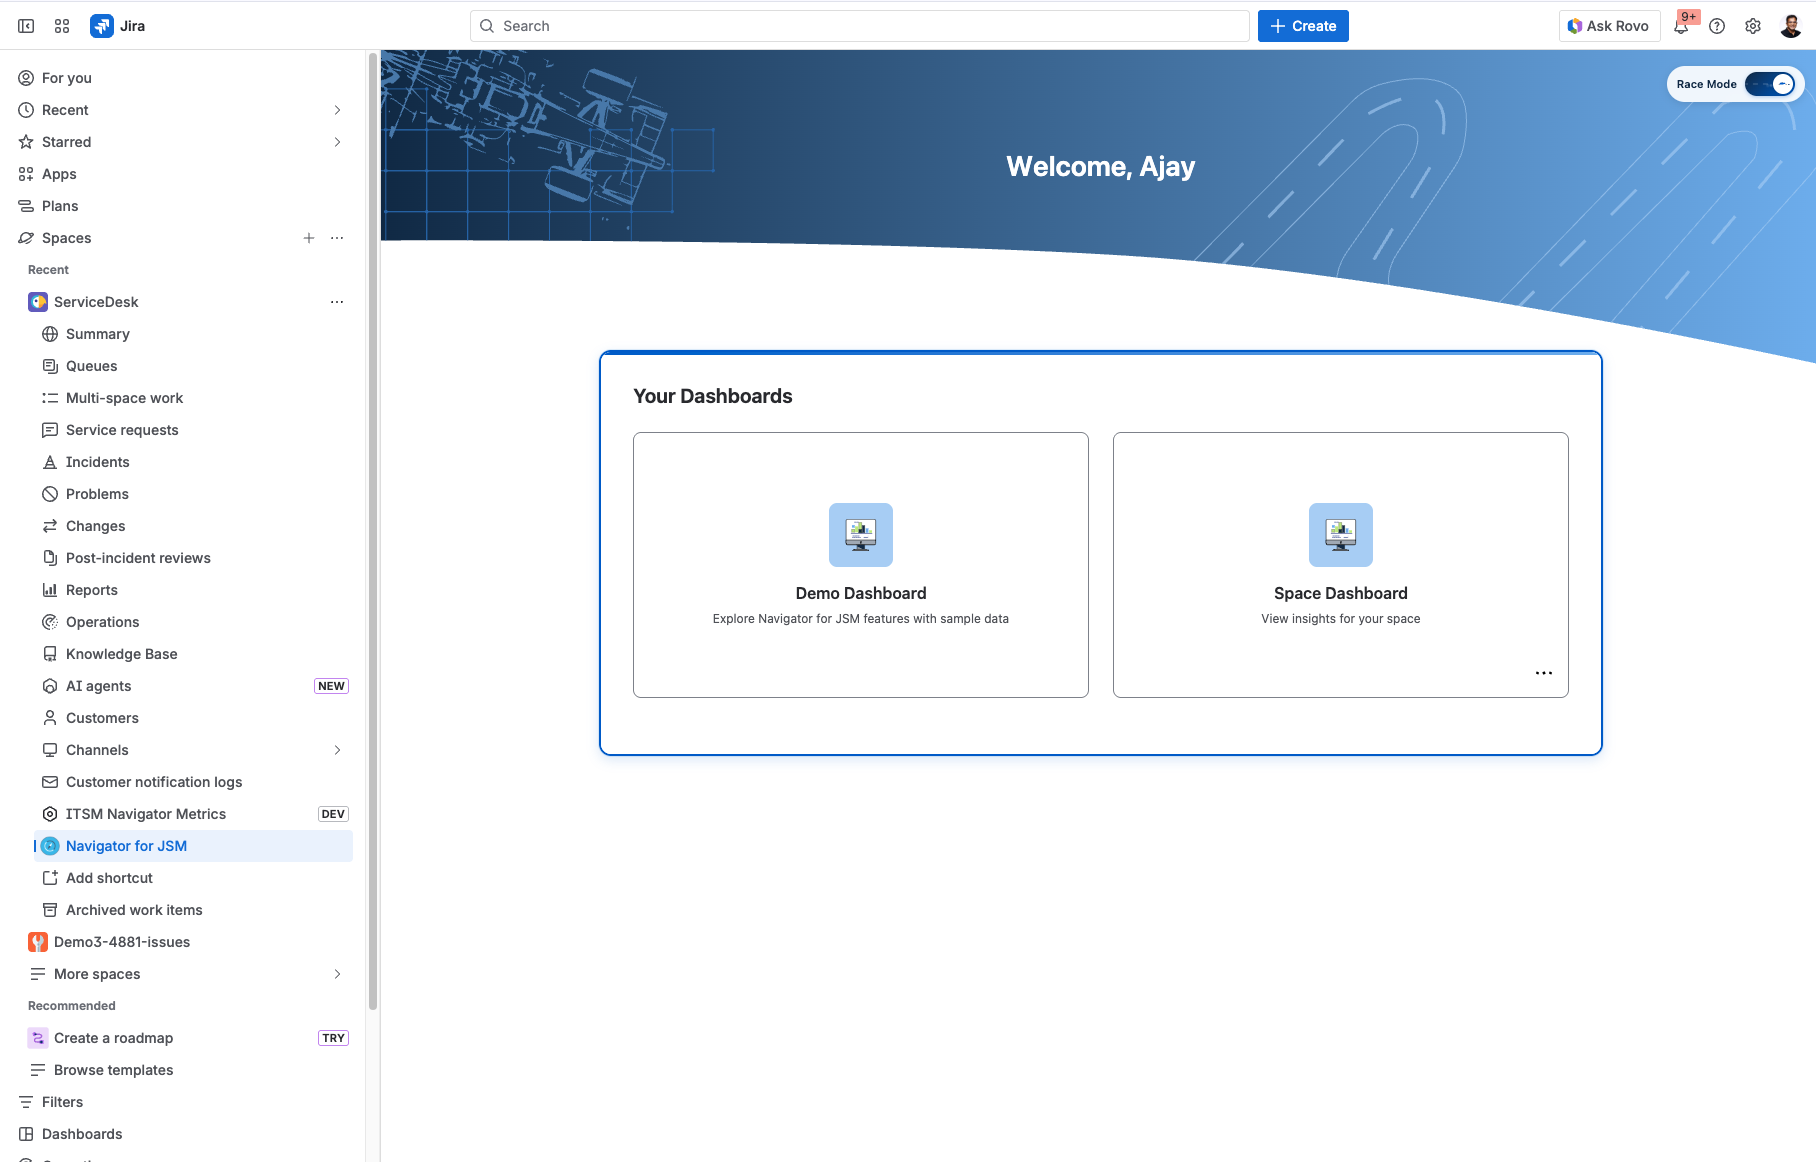This screenshot has width=1816, height=1162.
Task: Click the Demo3-4881-issues space icon
Action: point(38,942)
